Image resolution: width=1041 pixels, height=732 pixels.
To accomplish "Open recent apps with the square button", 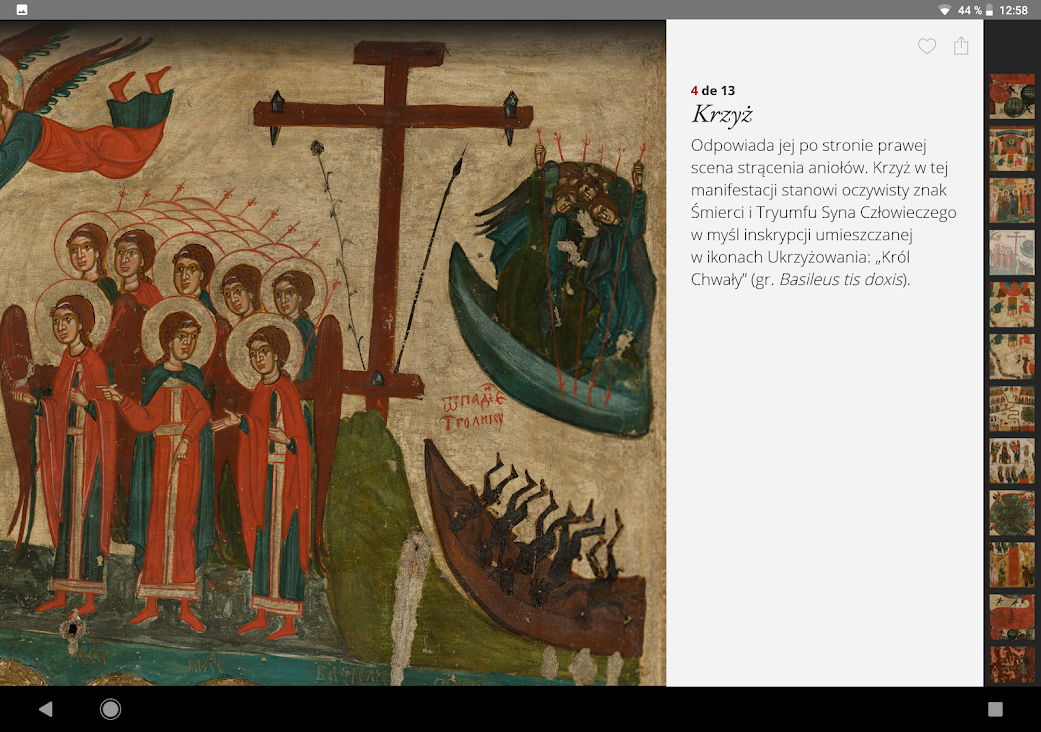I will tap(995, 709).
